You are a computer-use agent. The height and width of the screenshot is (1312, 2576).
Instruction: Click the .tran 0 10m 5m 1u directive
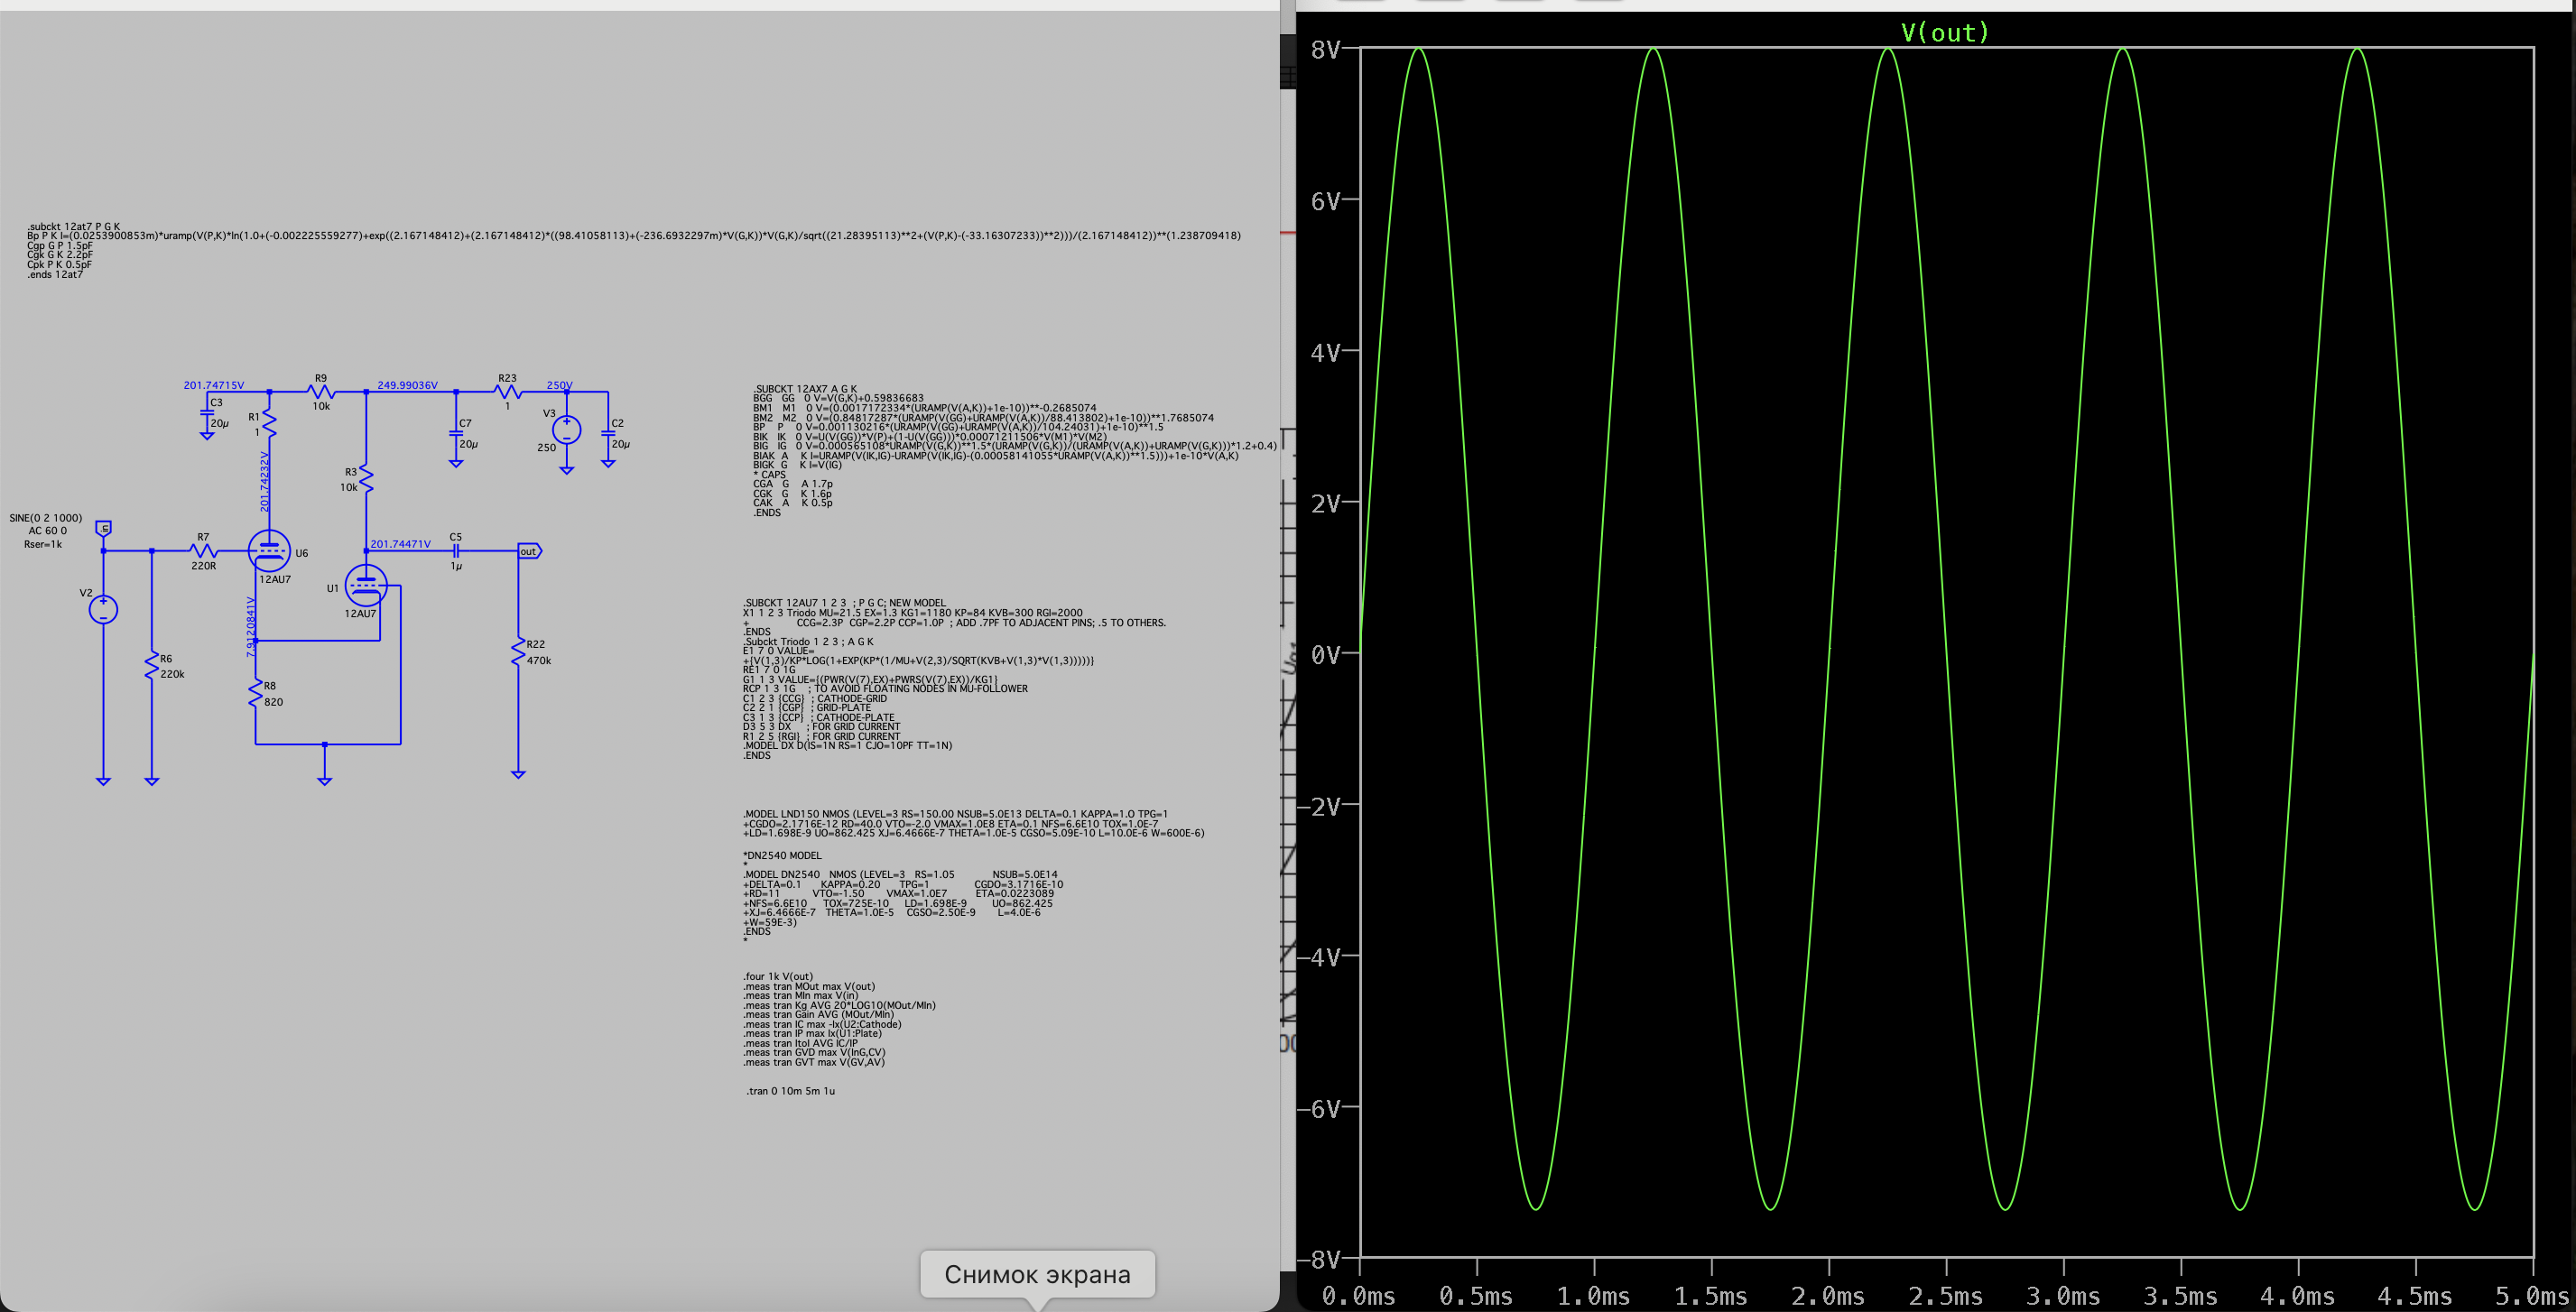pos(790,1091)
